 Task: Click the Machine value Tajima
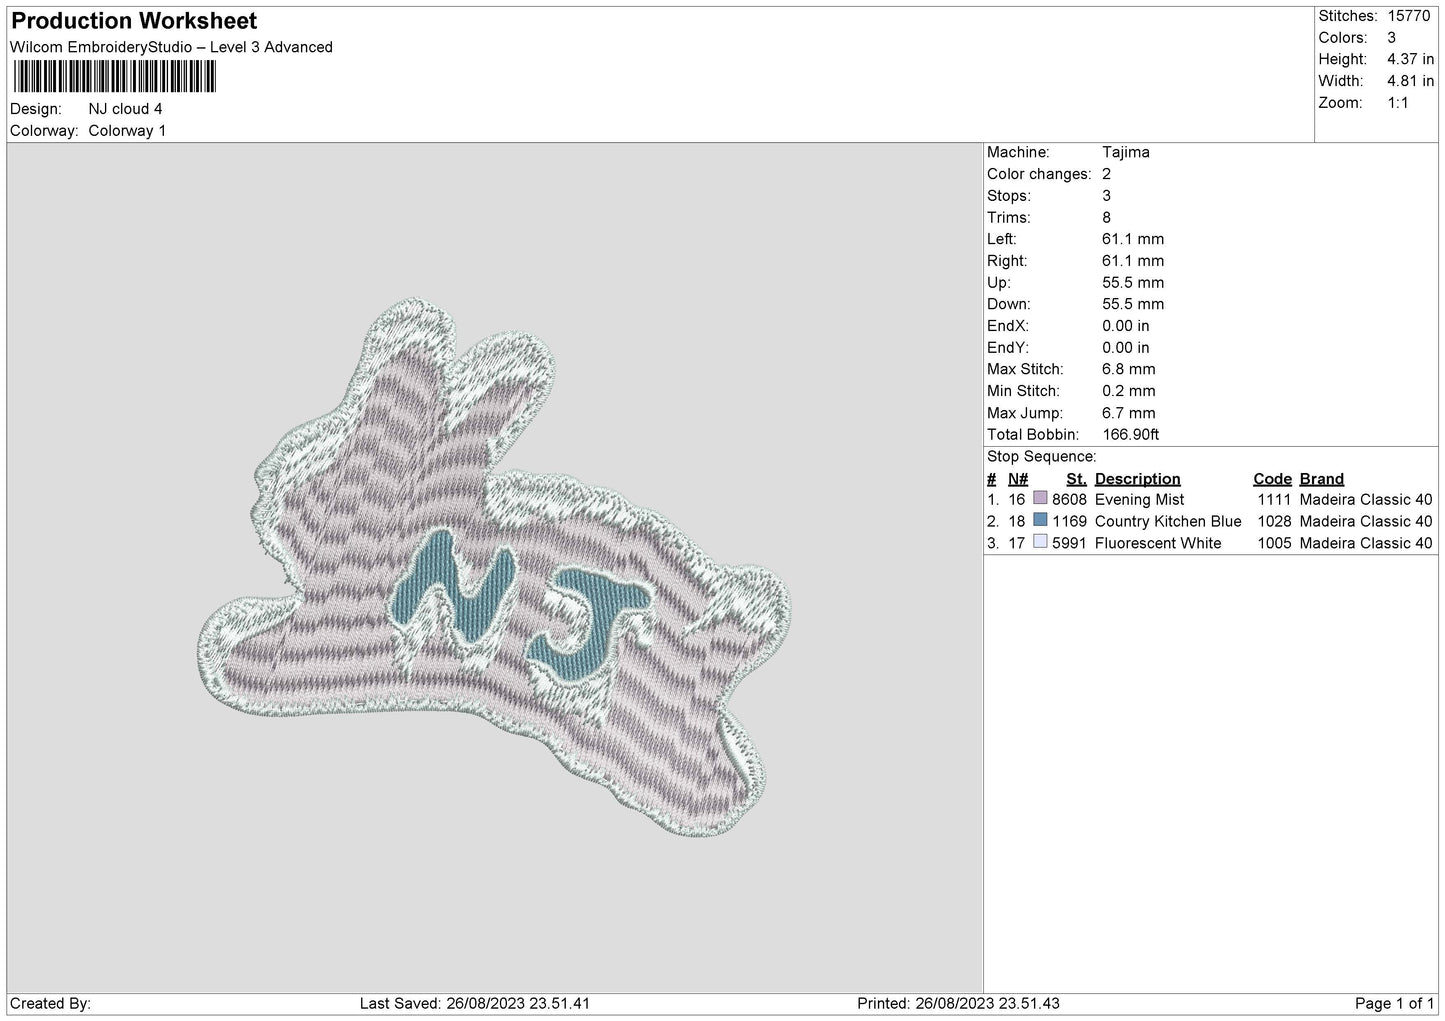[x=1126, y=152]
